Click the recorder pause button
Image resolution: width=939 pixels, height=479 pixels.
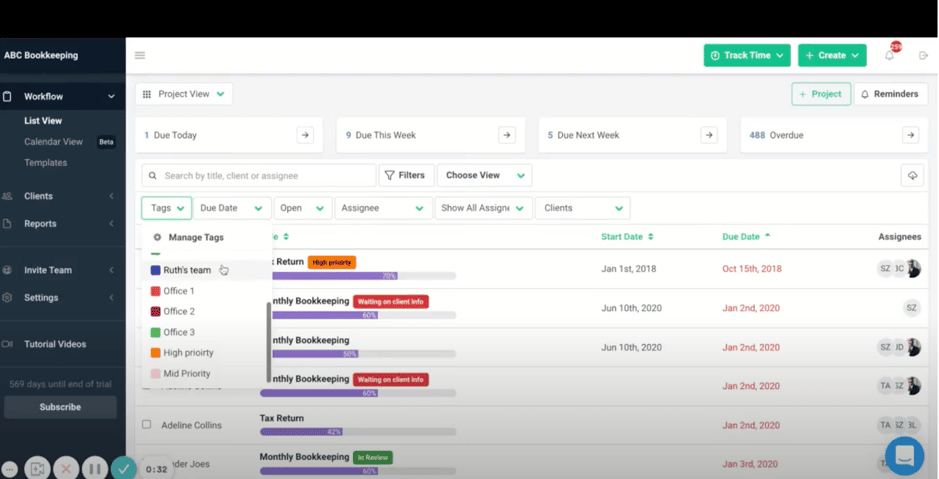95,469
